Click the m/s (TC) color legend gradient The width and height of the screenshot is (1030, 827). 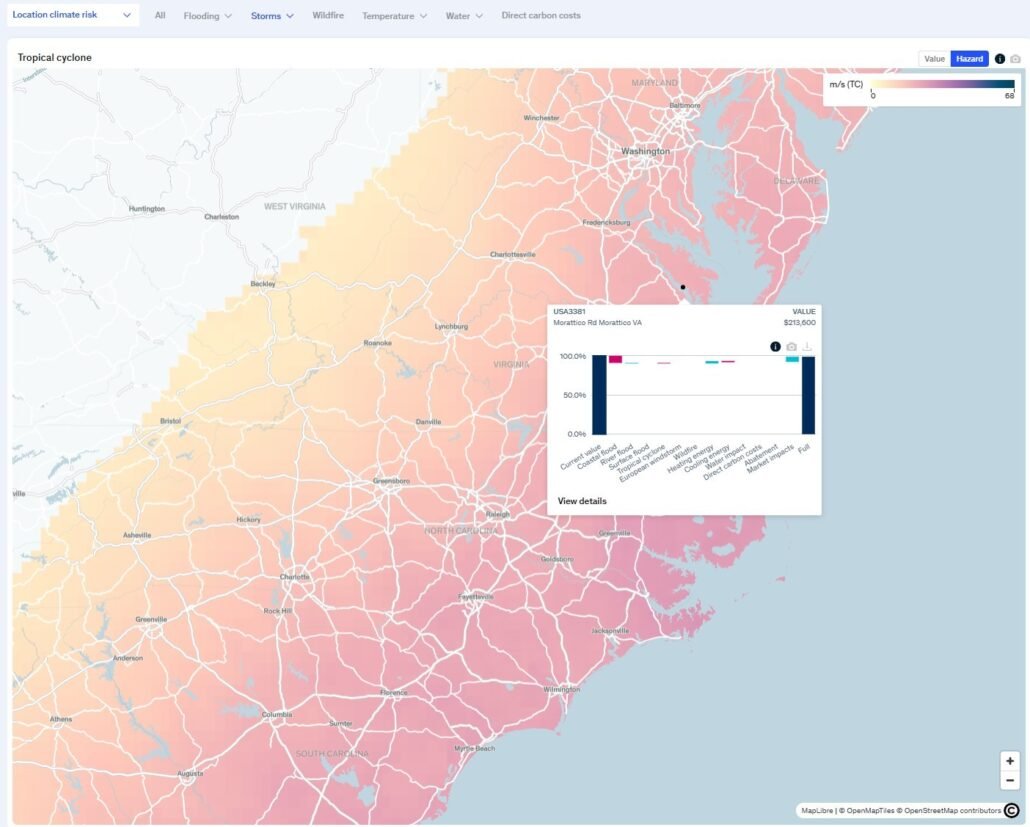(x=942, y=85)
